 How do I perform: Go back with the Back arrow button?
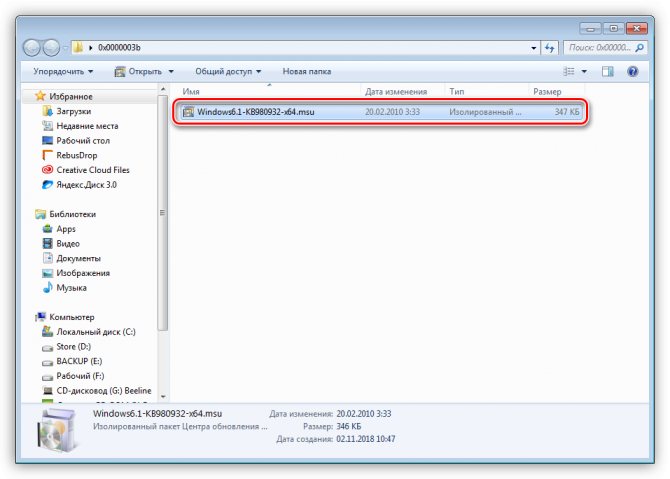coord(32,47)
